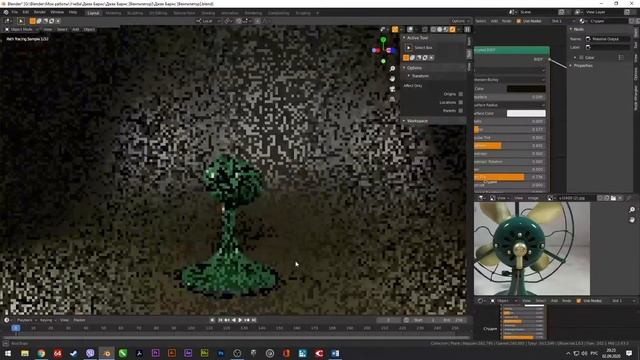
Task: Click the Base Color swatch on Principled node
Action: 526,89
